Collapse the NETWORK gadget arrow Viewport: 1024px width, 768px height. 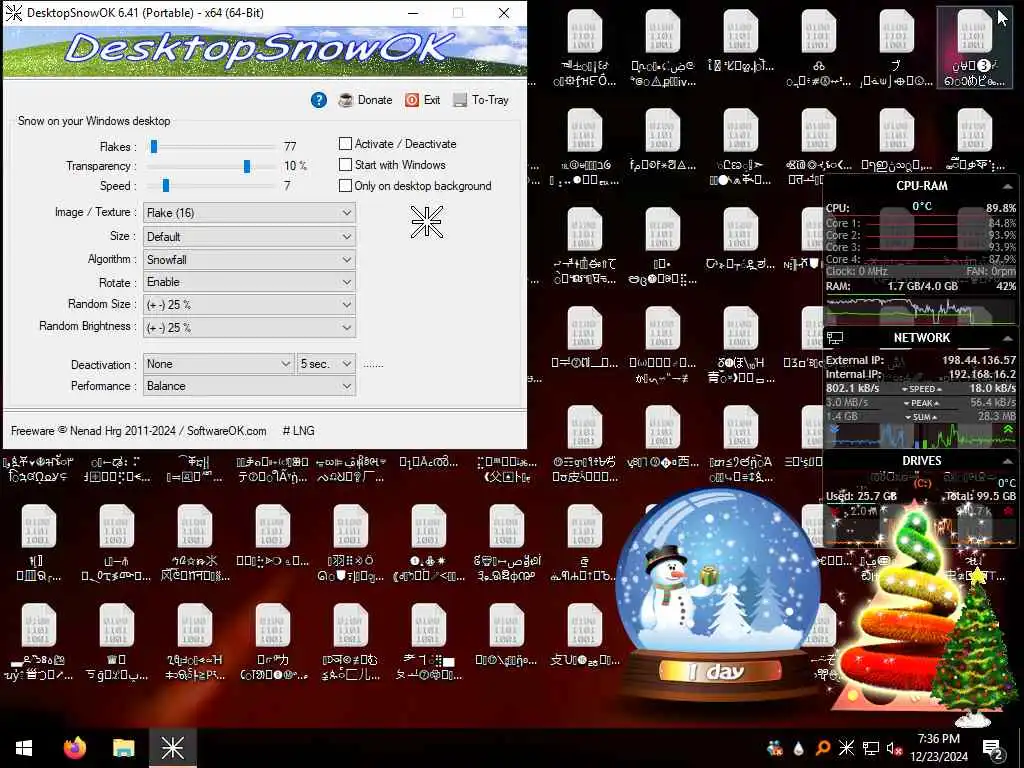pos(1007,338)
